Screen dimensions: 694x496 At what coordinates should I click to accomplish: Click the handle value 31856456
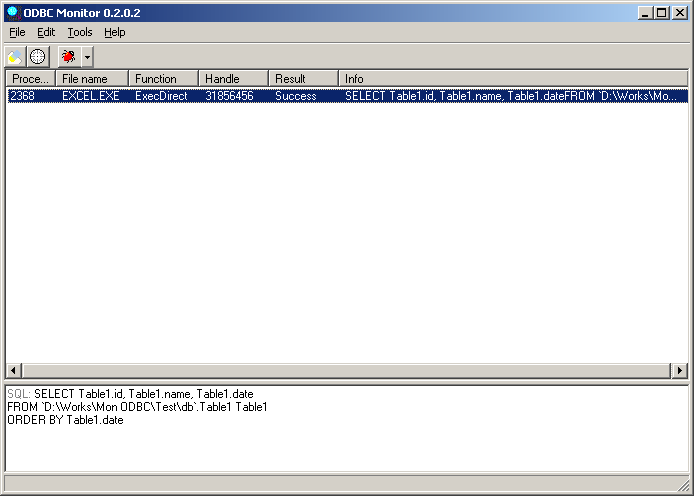(229, 96)
